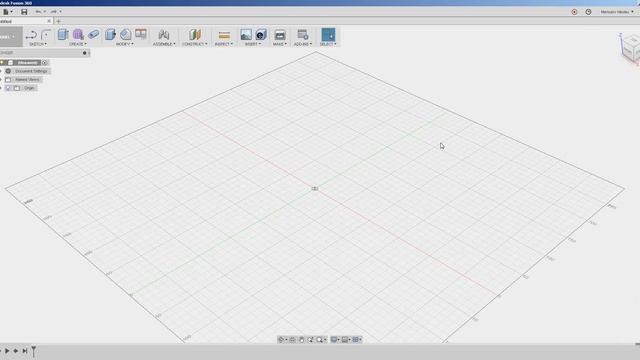
Task: Click the Pan hand tool
Action: [302, 340]
